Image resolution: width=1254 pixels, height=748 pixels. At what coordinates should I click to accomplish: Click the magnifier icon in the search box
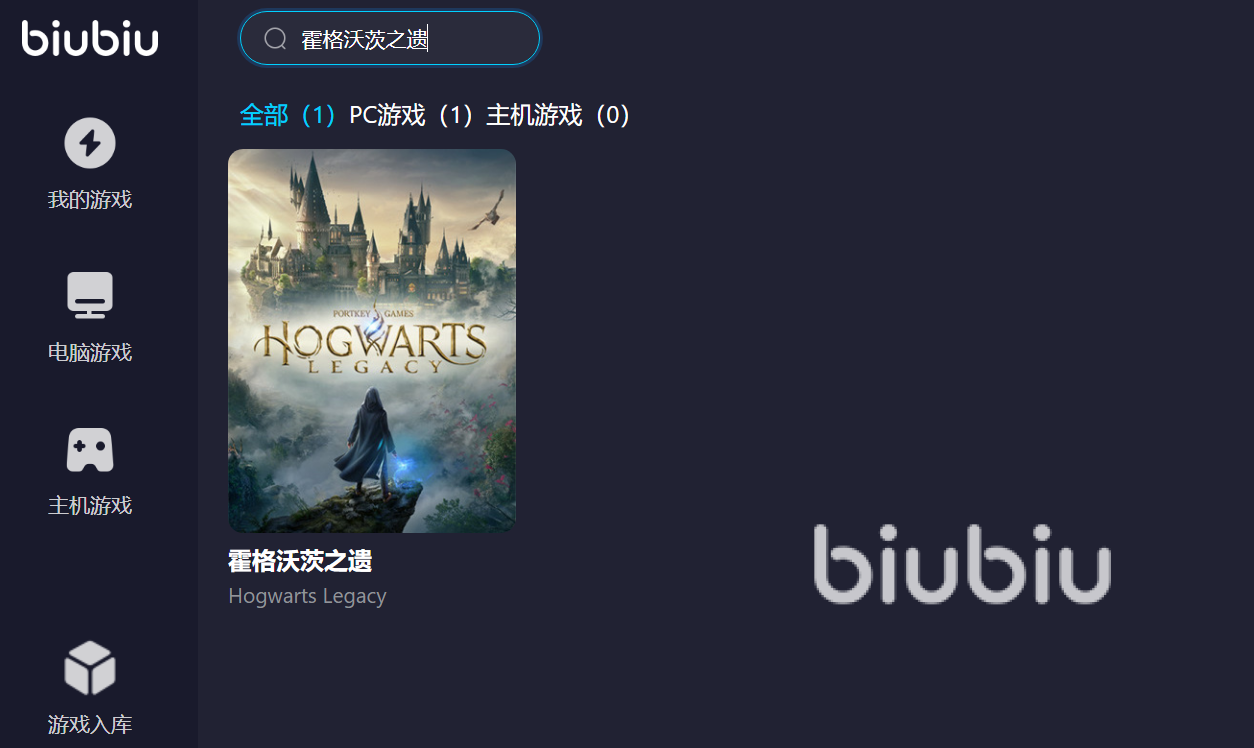point(276,39)
